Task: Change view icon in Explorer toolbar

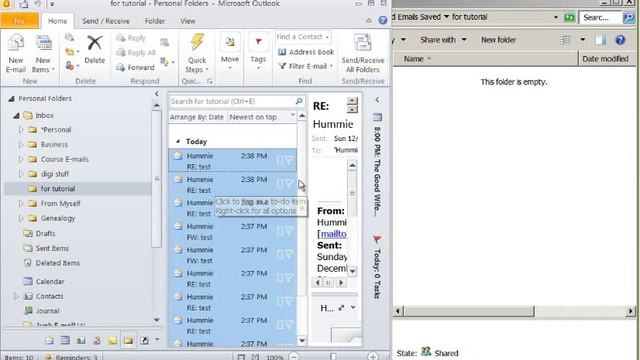Action: [x=565, y=40]
